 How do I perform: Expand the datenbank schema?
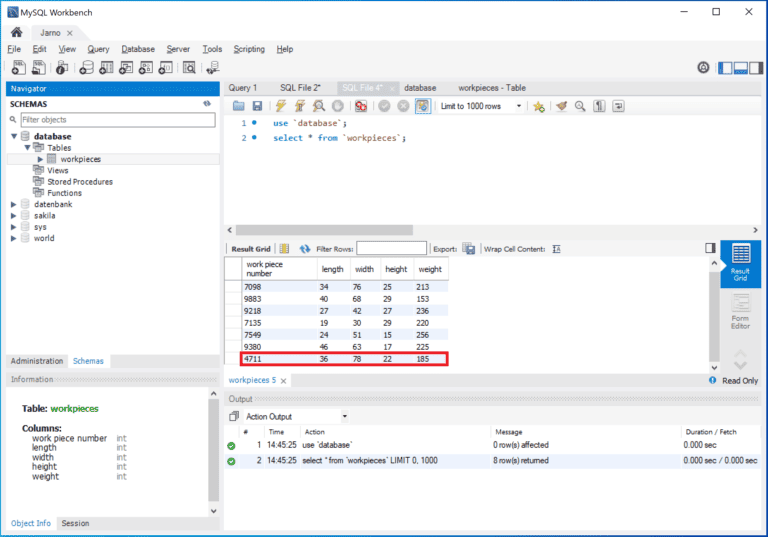point(14,204)
